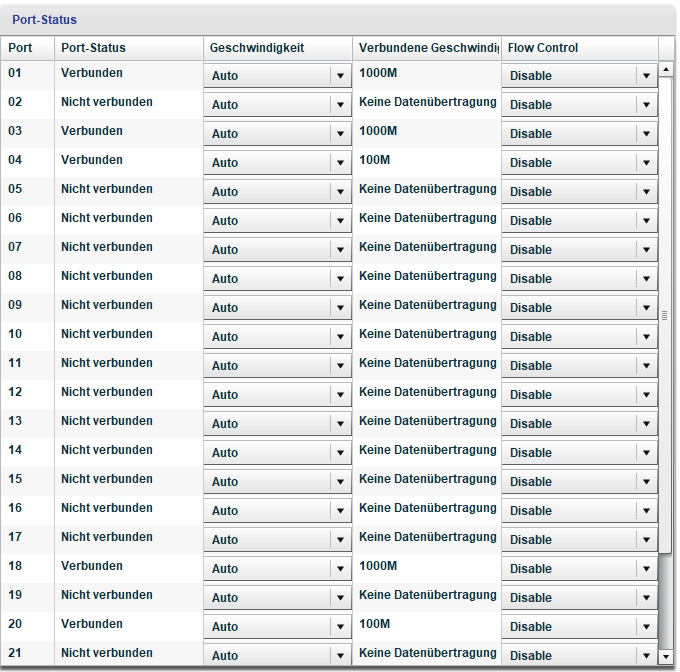This screenshot has width=680, height=672.
Task: Click the vertical scrollbar thumb
Action: pyautogui.click(x=666, y=315)
